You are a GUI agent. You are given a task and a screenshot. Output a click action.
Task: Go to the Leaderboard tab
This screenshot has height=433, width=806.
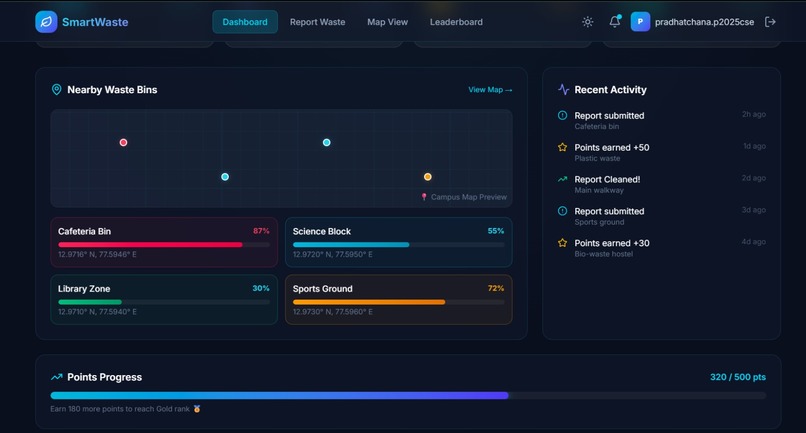(x=456, y=22)
